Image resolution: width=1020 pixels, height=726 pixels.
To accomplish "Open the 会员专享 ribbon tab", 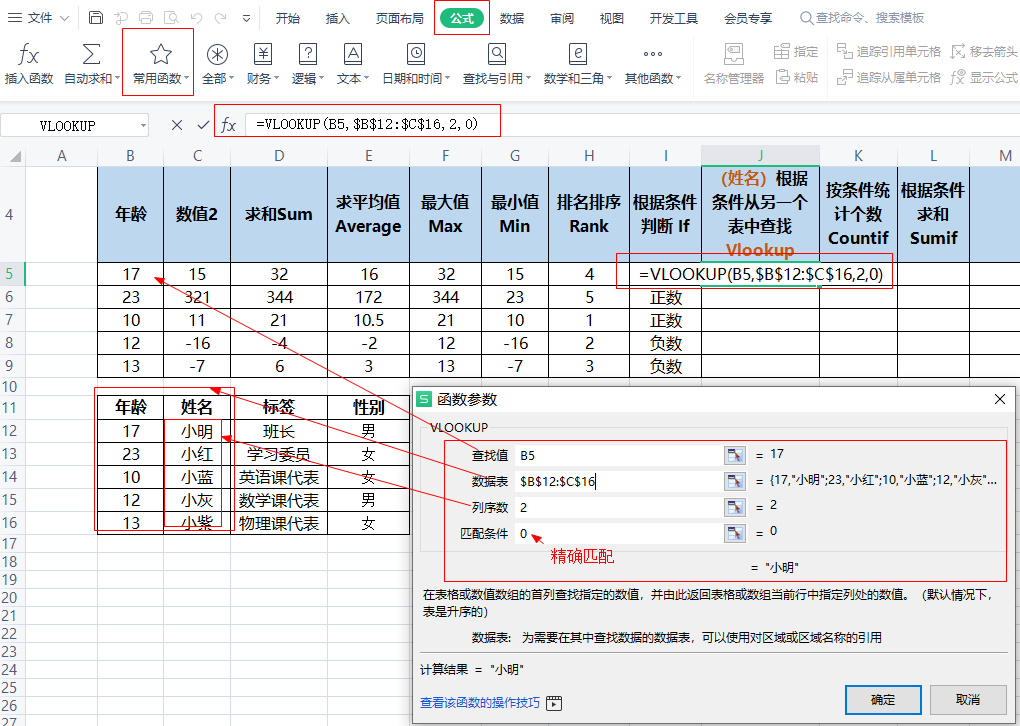I will point(747,18).
